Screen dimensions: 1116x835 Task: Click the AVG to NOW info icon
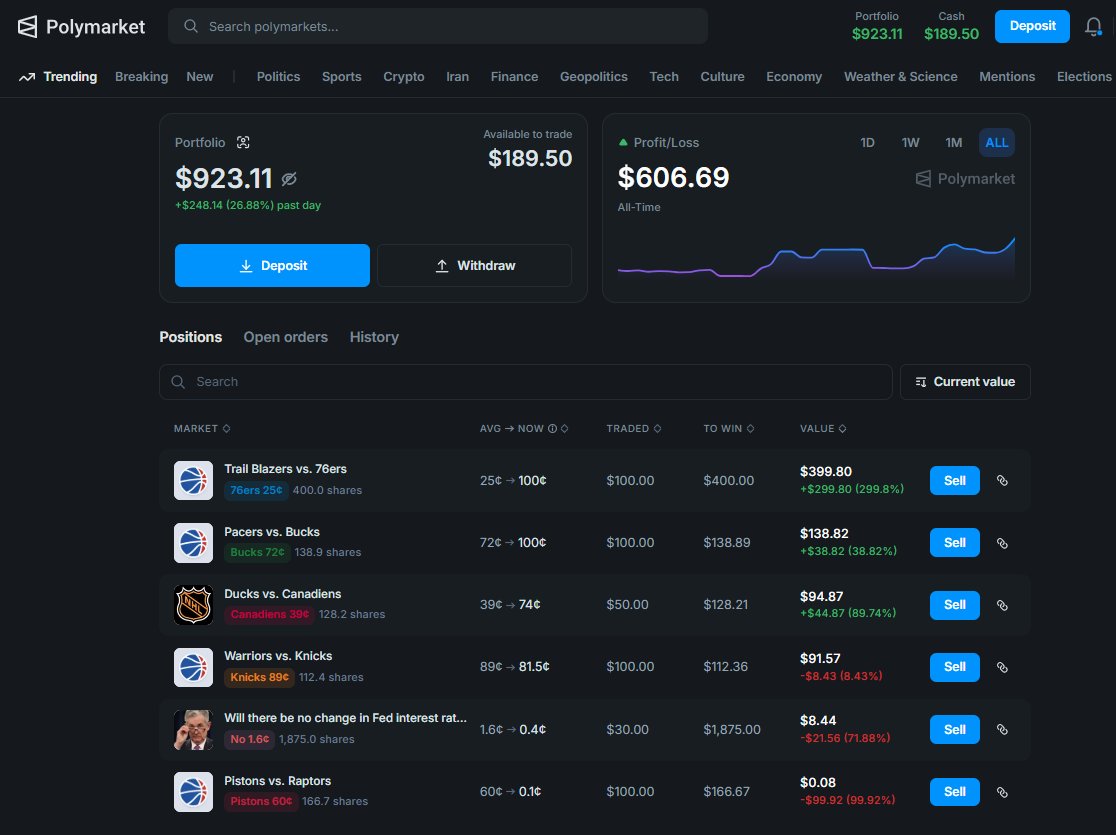click(x=552, y=429)
